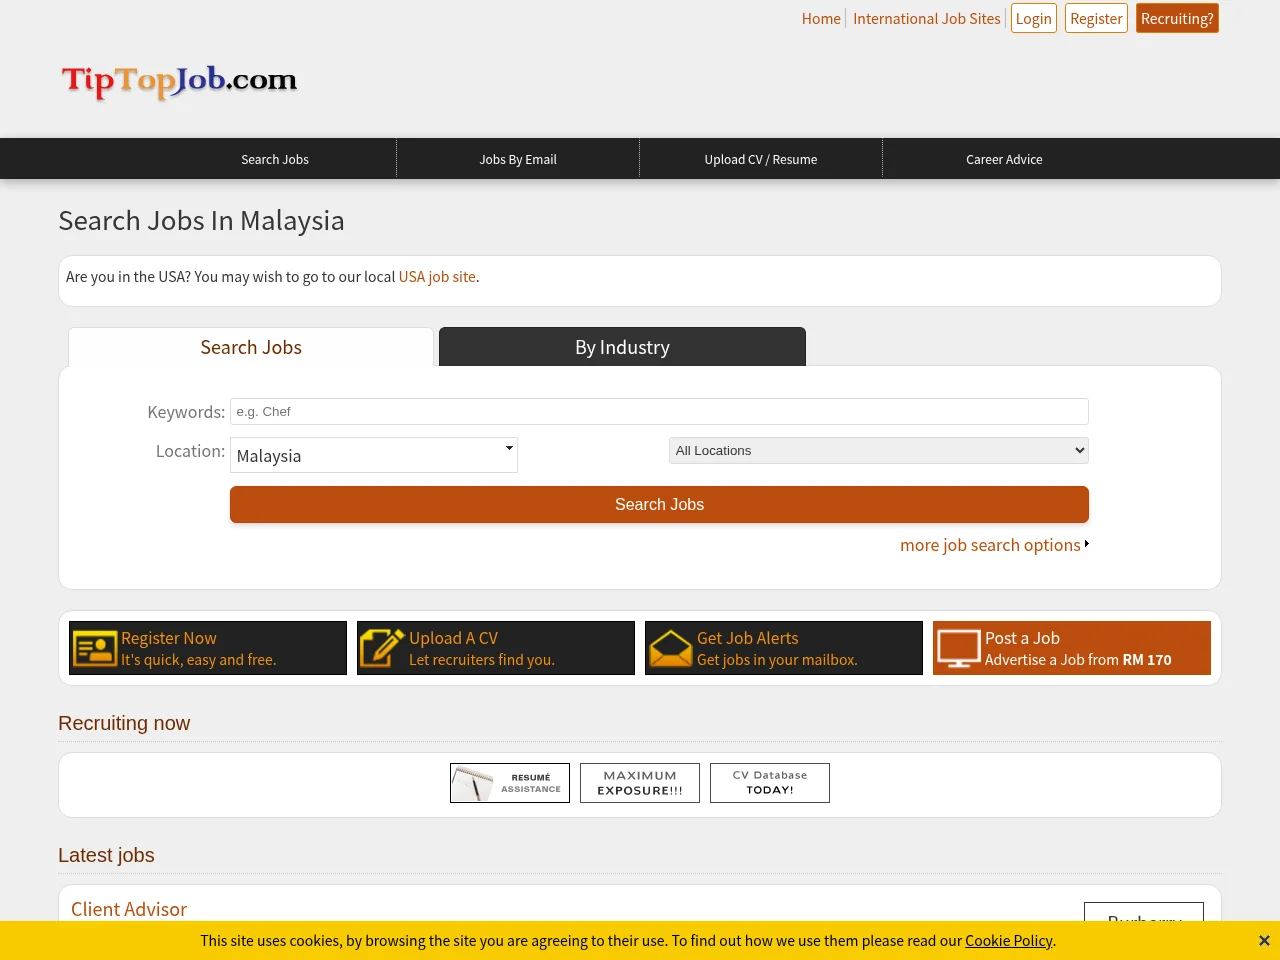Open International Job Sites link

point(927,18)
